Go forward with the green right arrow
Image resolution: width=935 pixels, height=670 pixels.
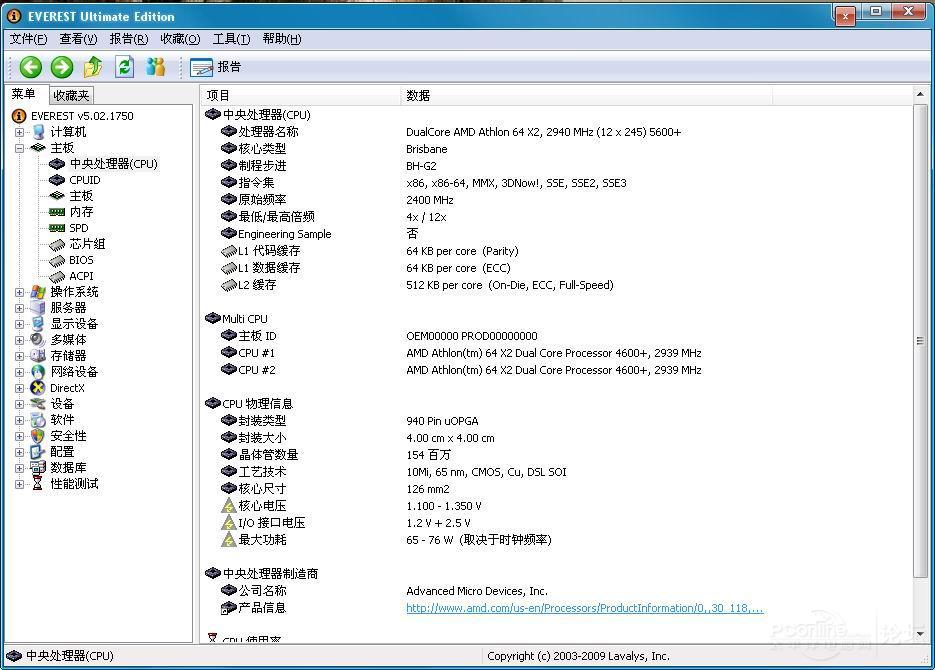click(x=62, y=67)
